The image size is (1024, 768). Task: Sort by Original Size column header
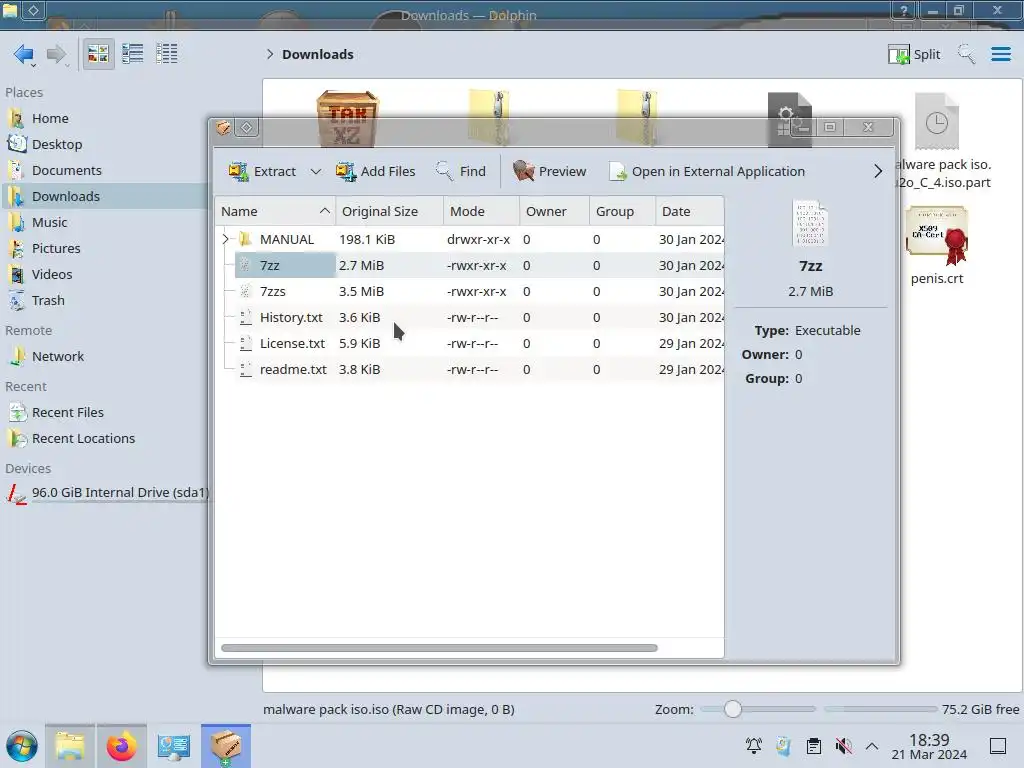(x=389, y=211)
